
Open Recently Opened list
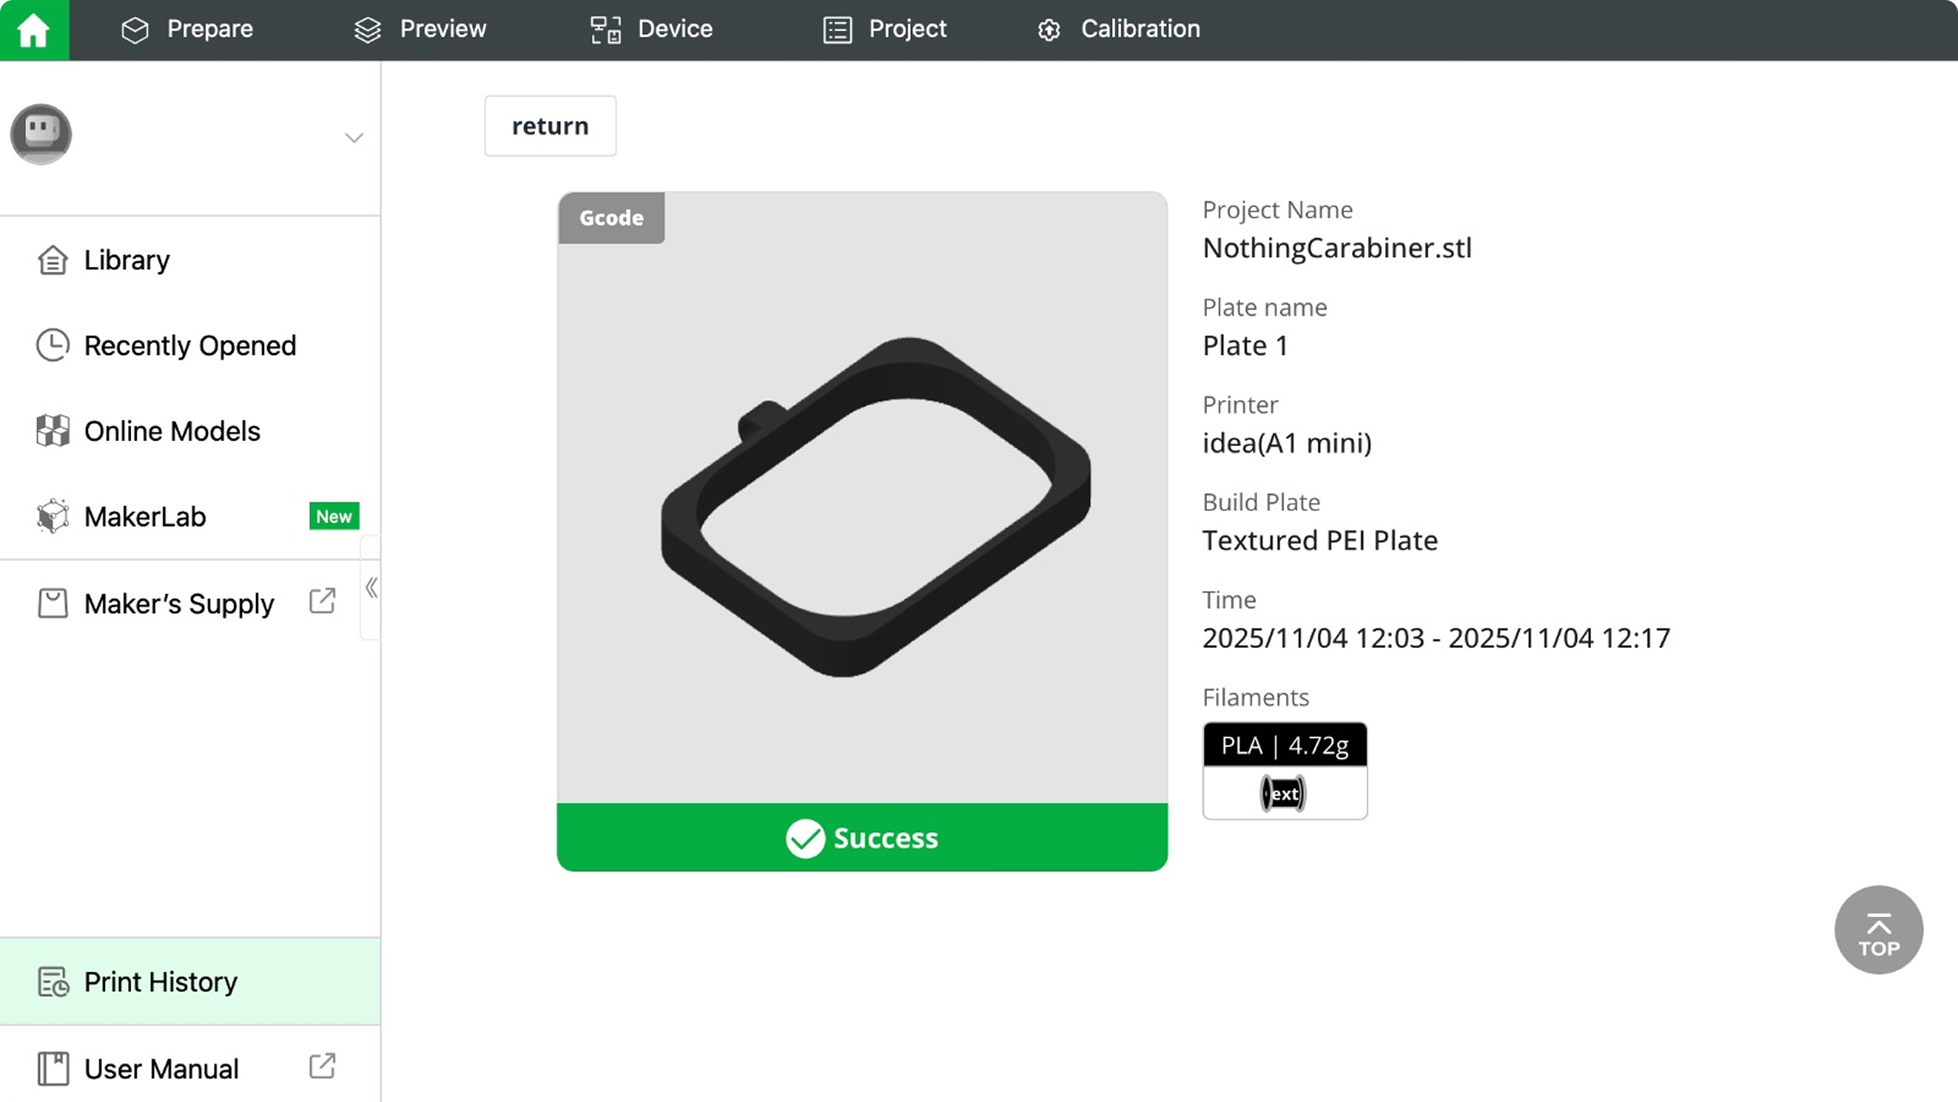point(189,346)
